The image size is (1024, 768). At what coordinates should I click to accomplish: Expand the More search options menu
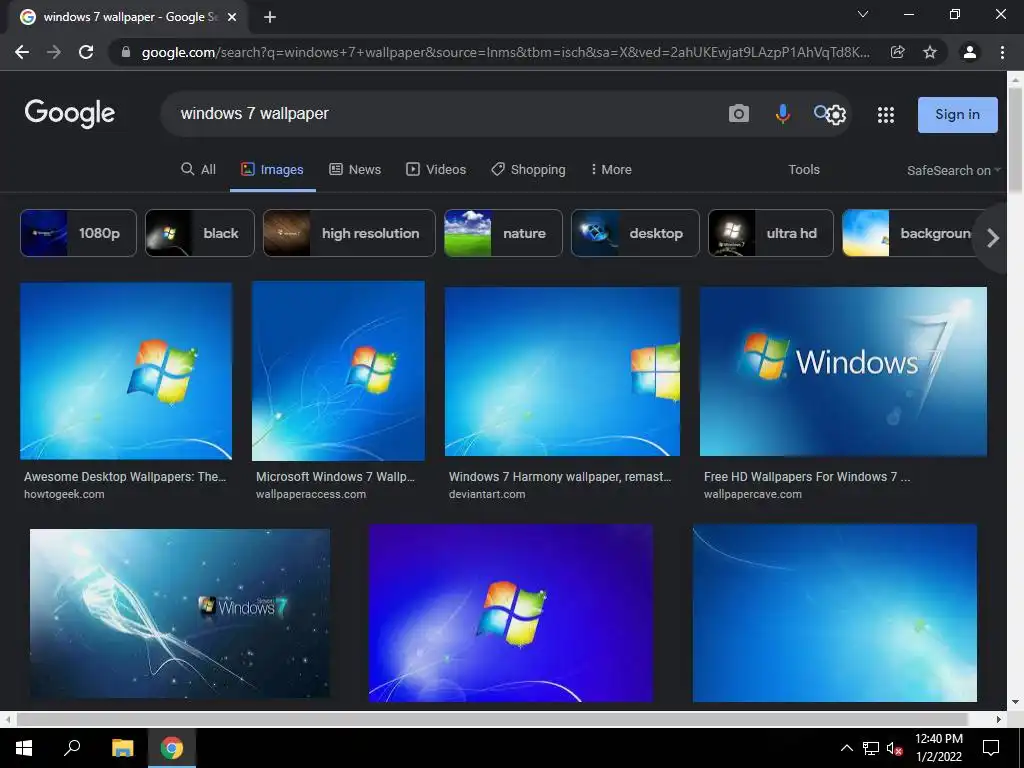[x=611, y=170]
